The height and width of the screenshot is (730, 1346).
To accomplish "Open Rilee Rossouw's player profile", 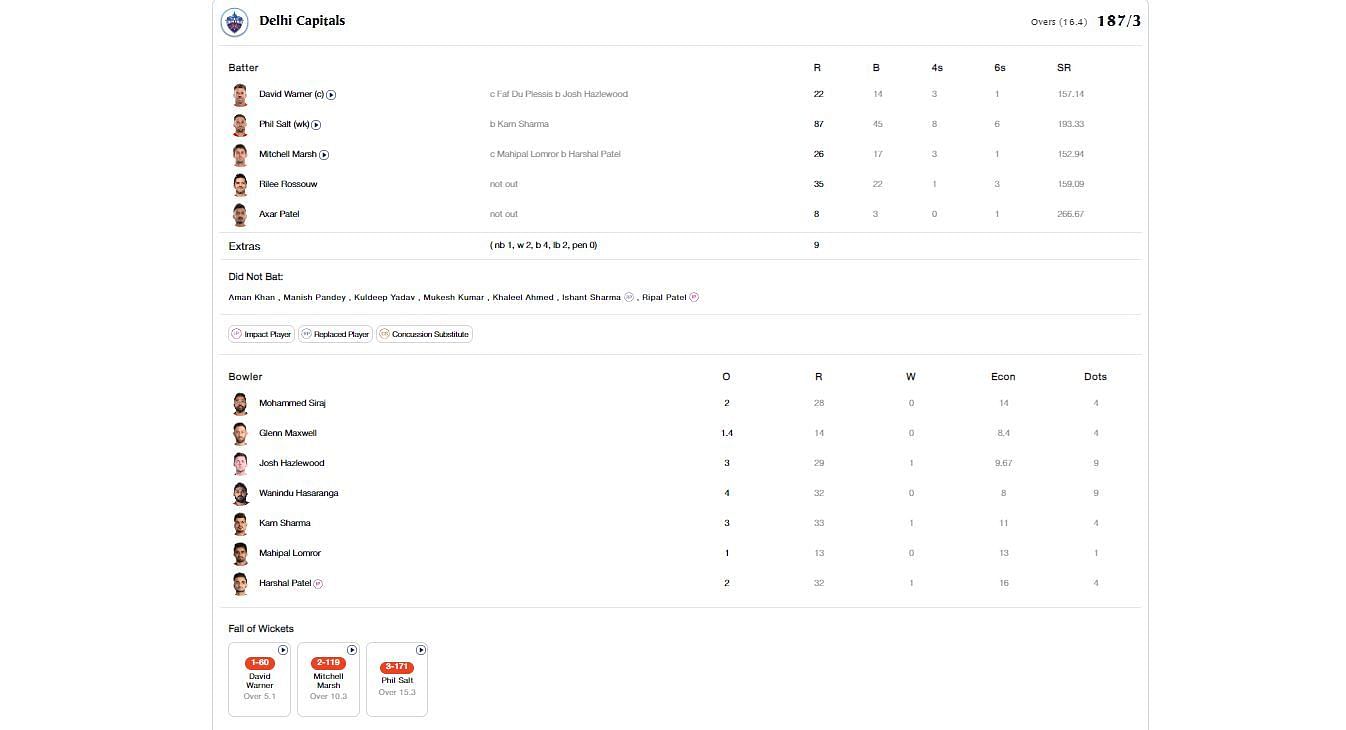I will [x=288, y=184].
